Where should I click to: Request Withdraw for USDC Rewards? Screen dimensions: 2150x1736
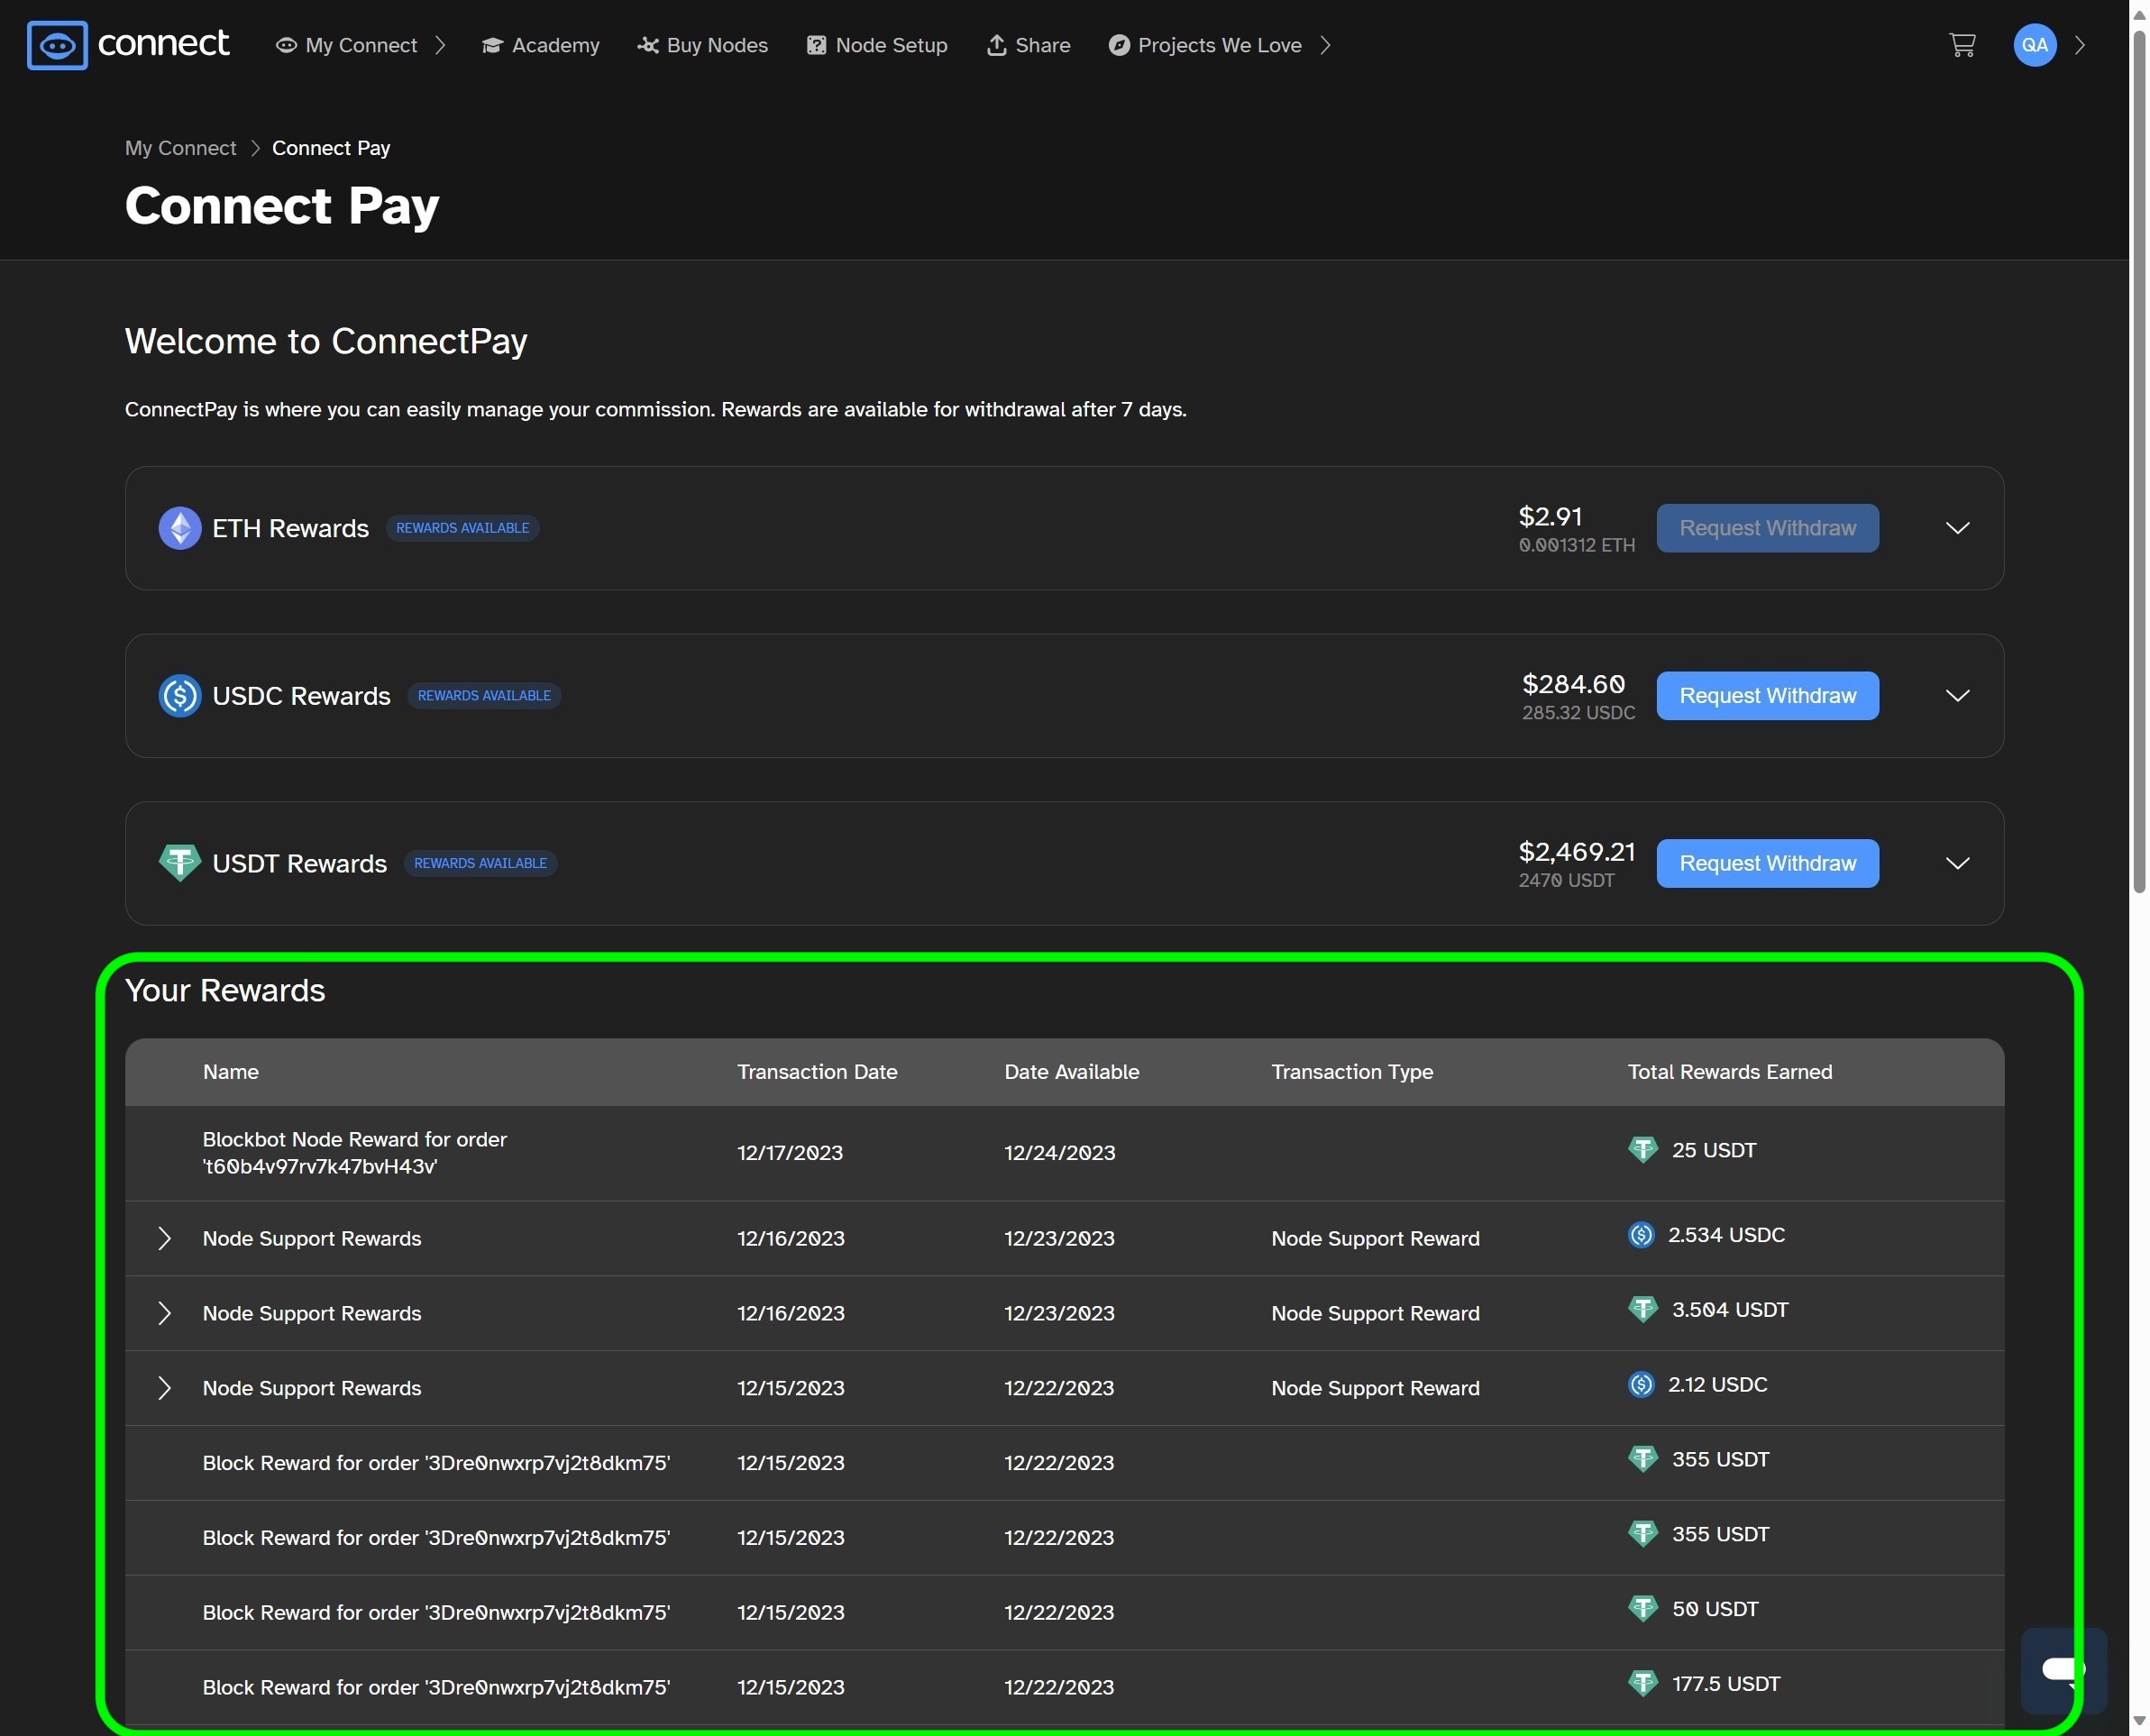1767,695
